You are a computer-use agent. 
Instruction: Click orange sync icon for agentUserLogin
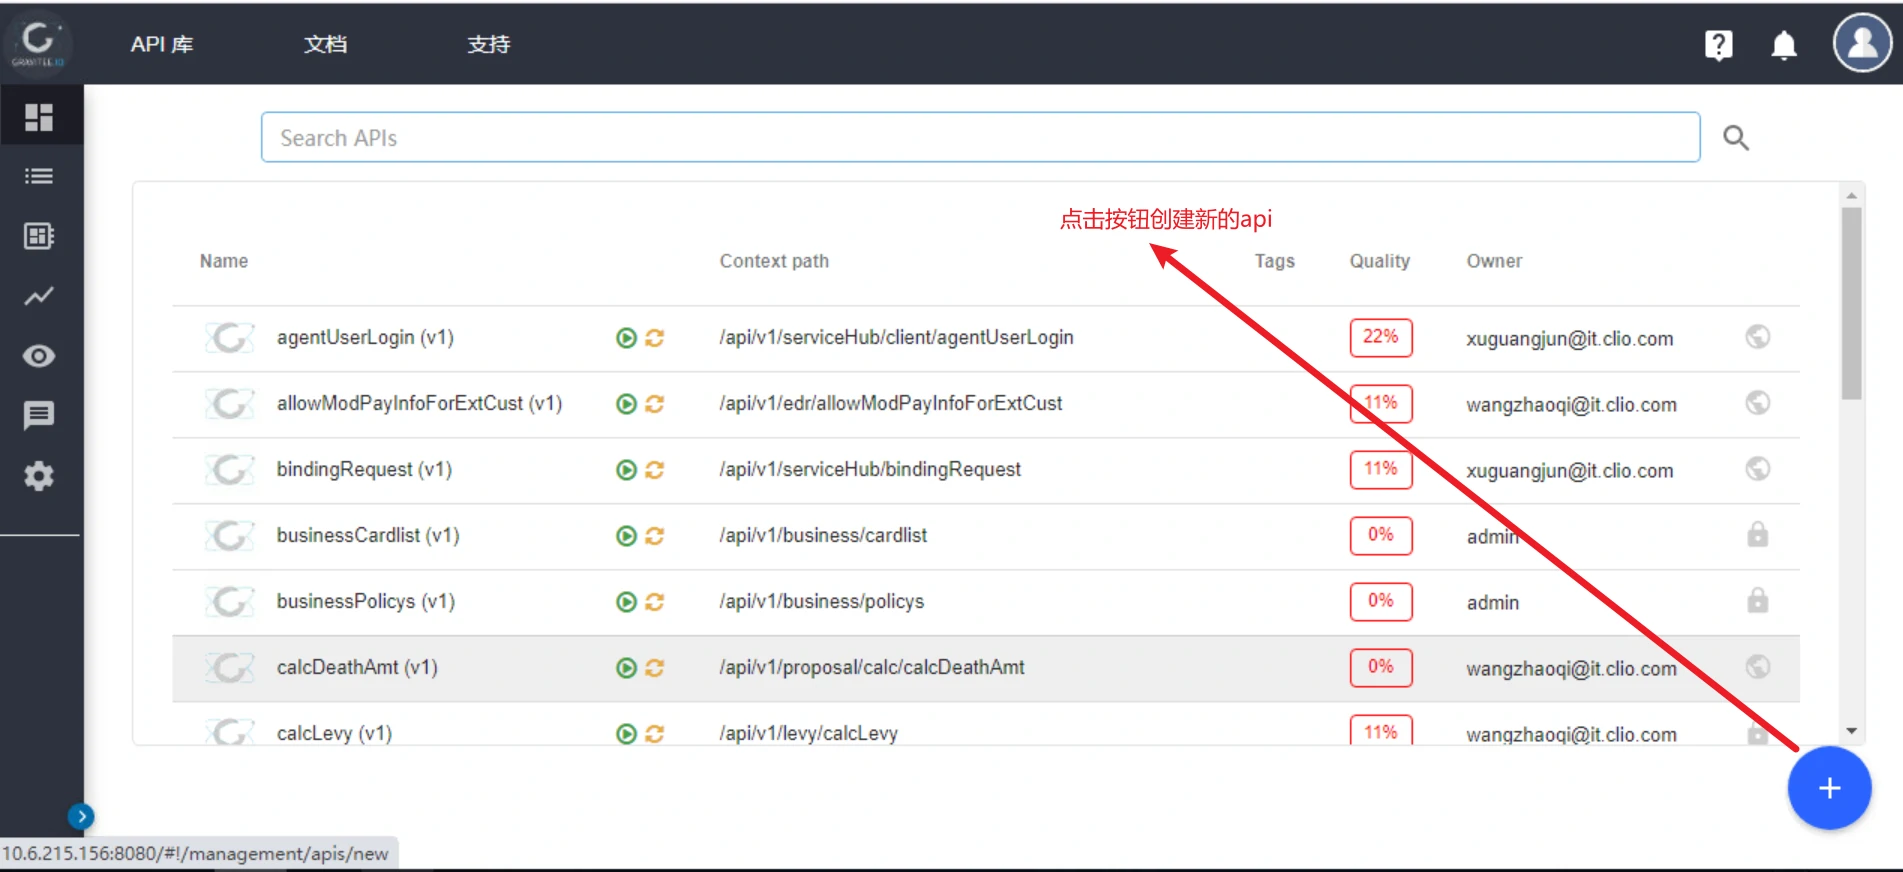pyautogui.click(x=655, y=338)
